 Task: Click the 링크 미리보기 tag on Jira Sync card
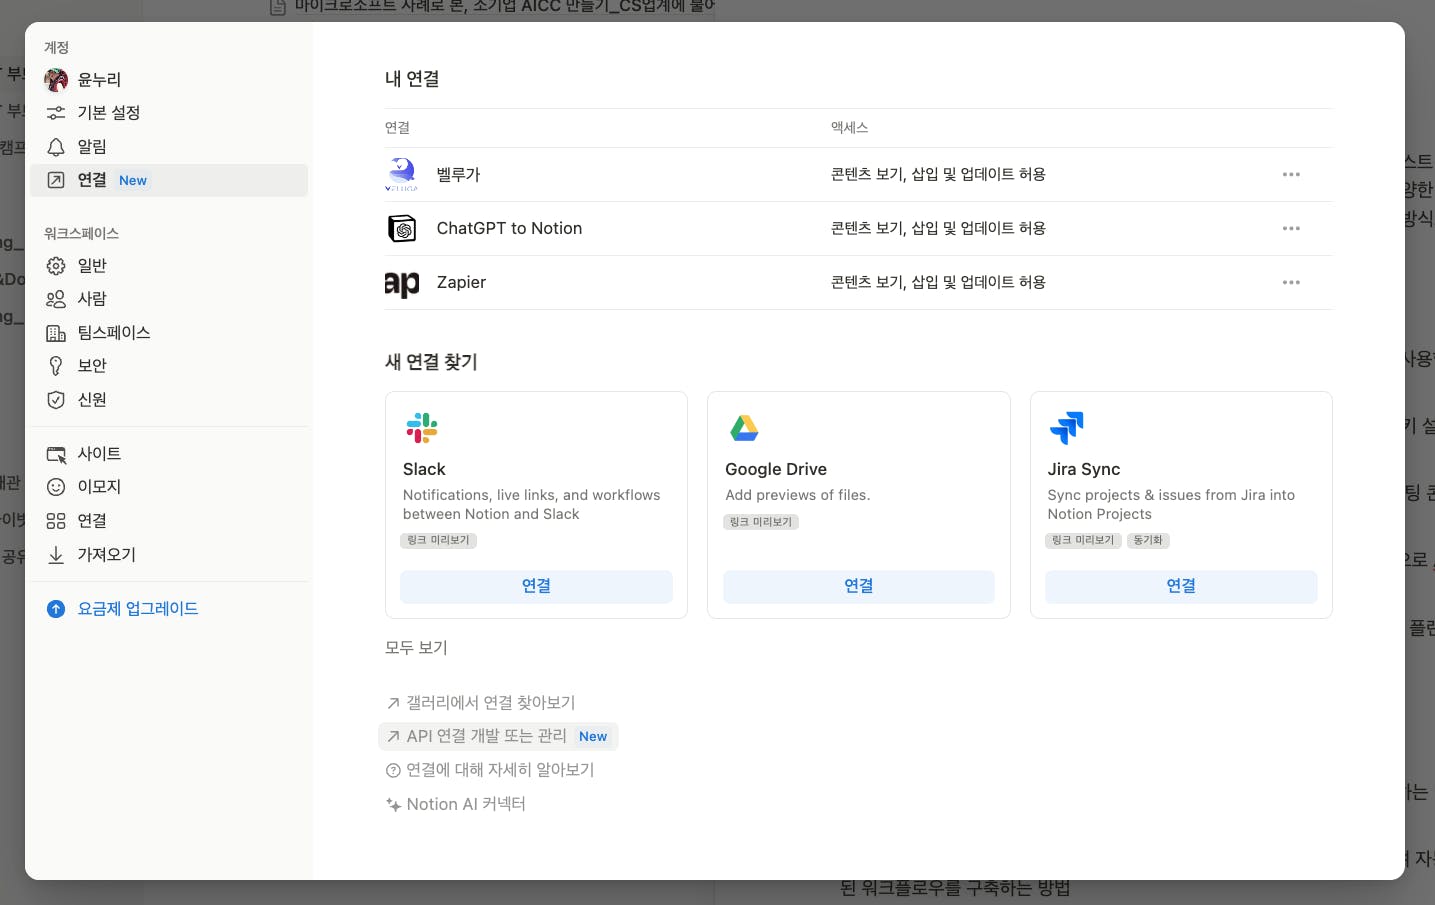click(x=1084, y=541)
